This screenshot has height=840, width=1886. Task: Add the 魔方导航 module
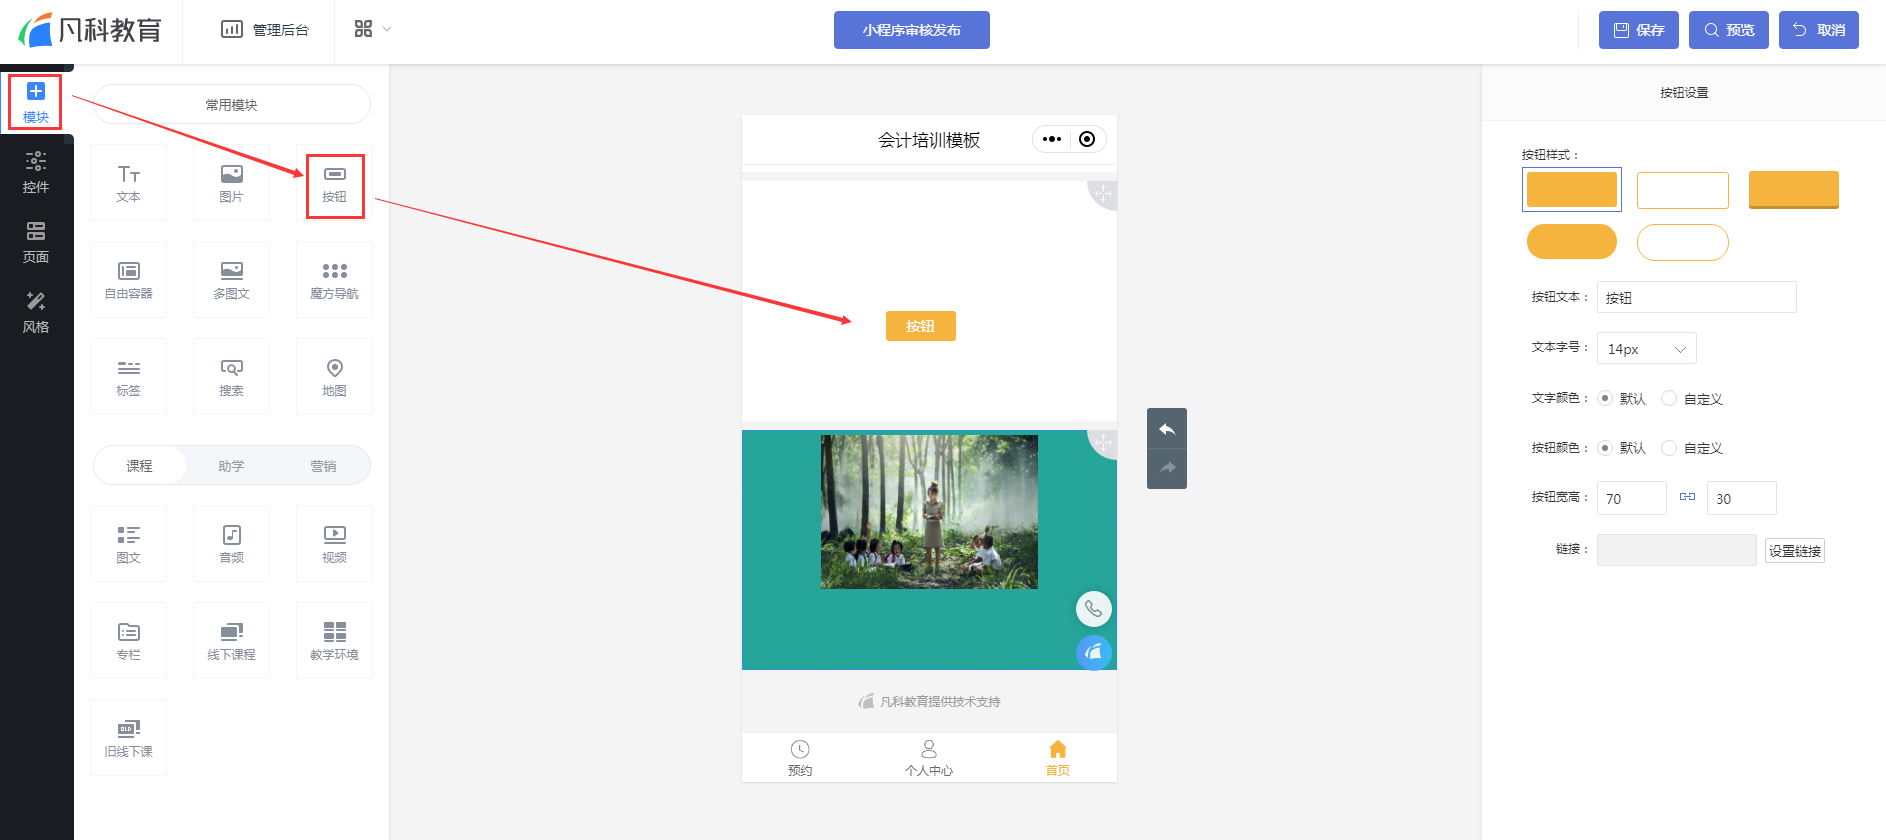pyautogui.click(x=335, y=280)
